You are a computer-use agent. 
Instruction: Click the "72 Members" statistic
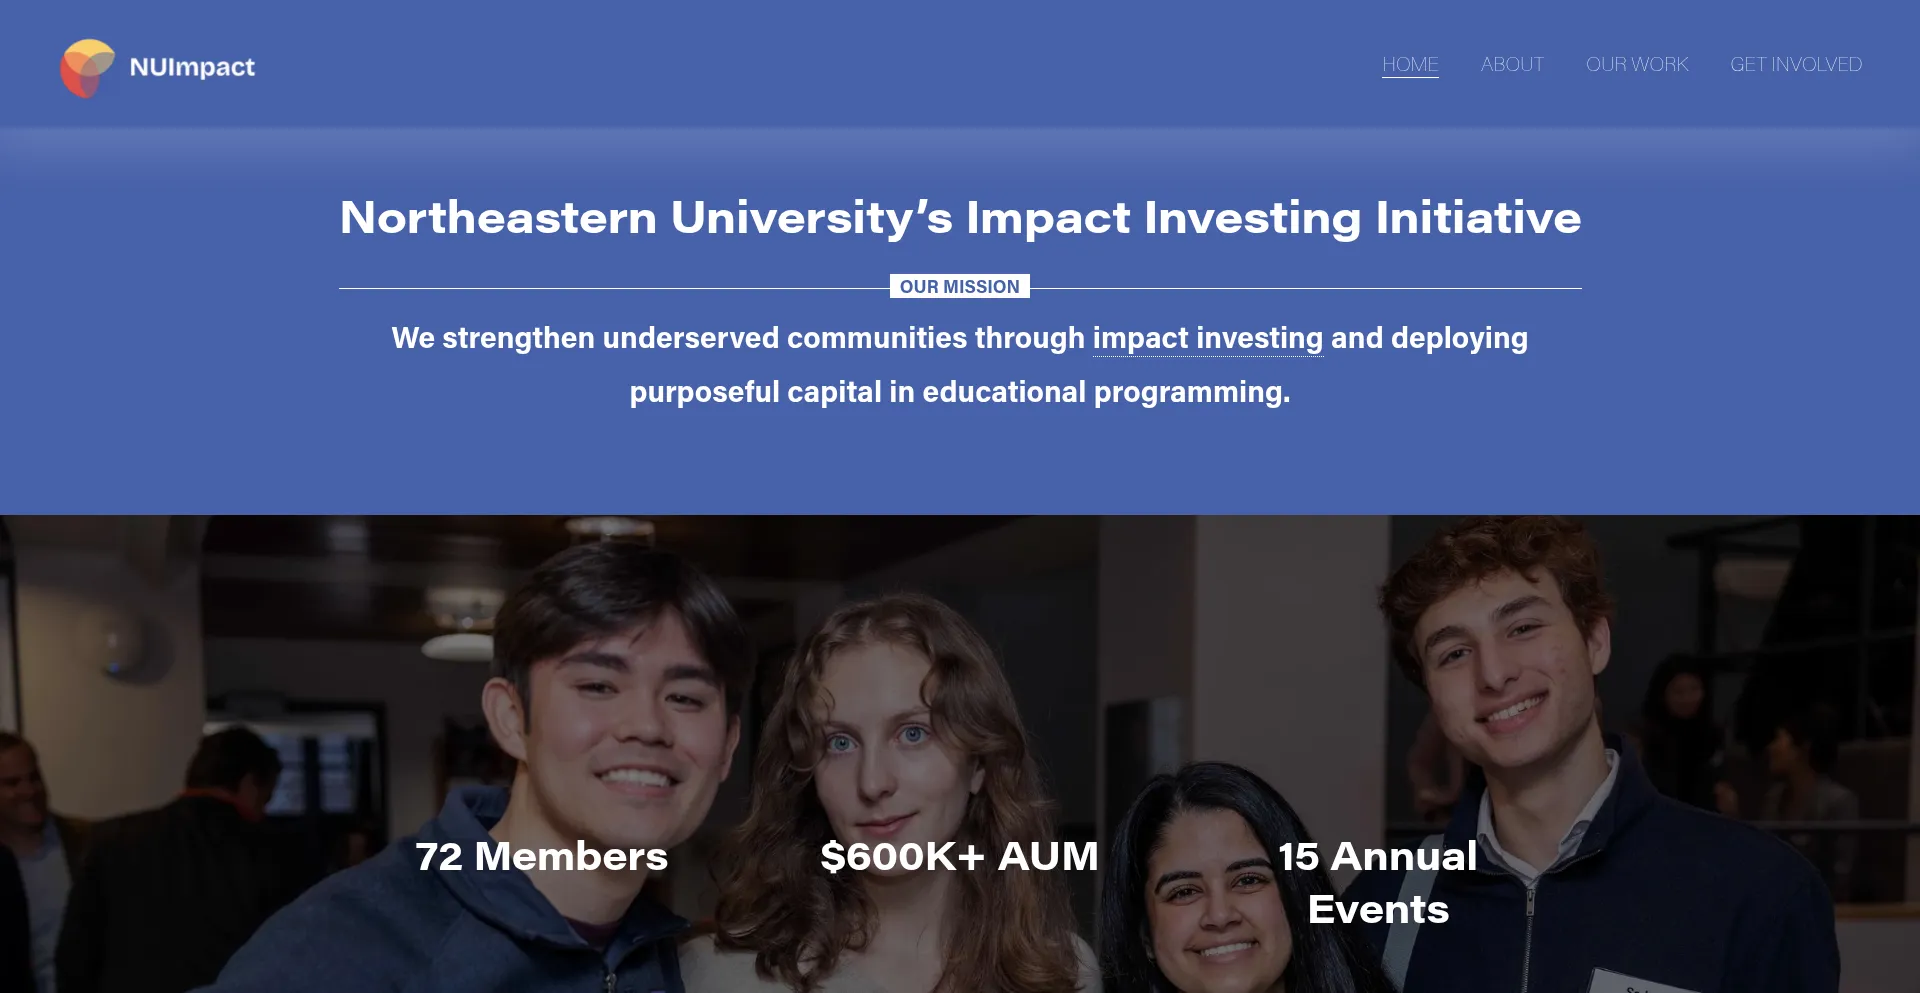point(541,857)
